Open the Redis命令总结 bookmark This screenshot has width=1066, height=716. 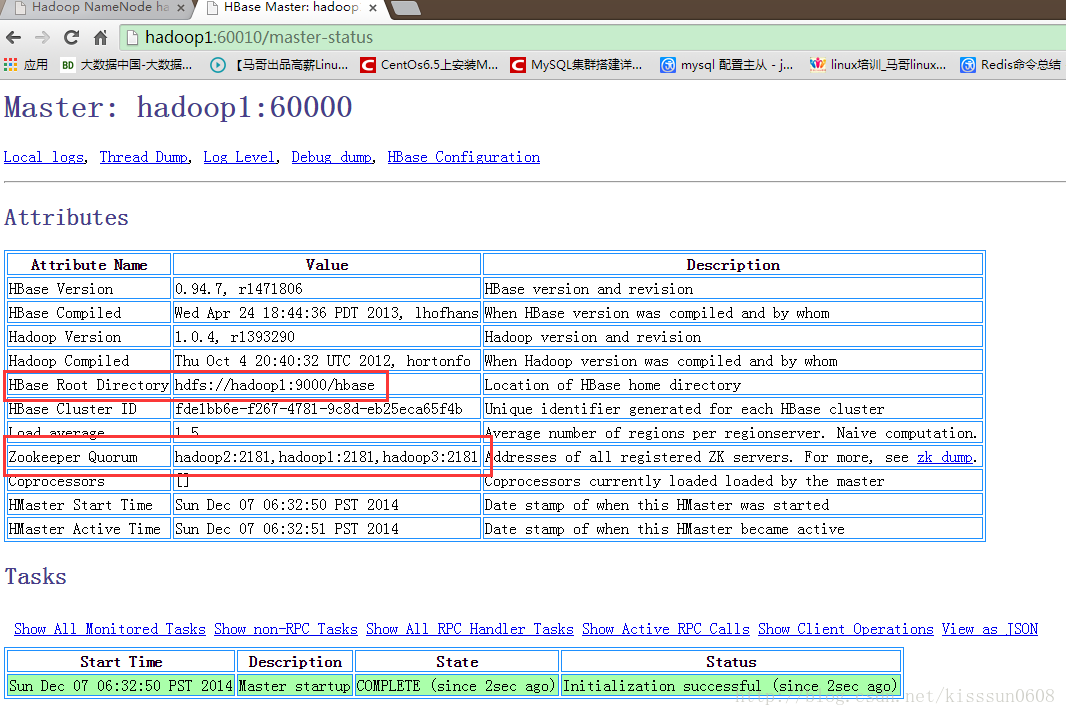pos(1010,65)
